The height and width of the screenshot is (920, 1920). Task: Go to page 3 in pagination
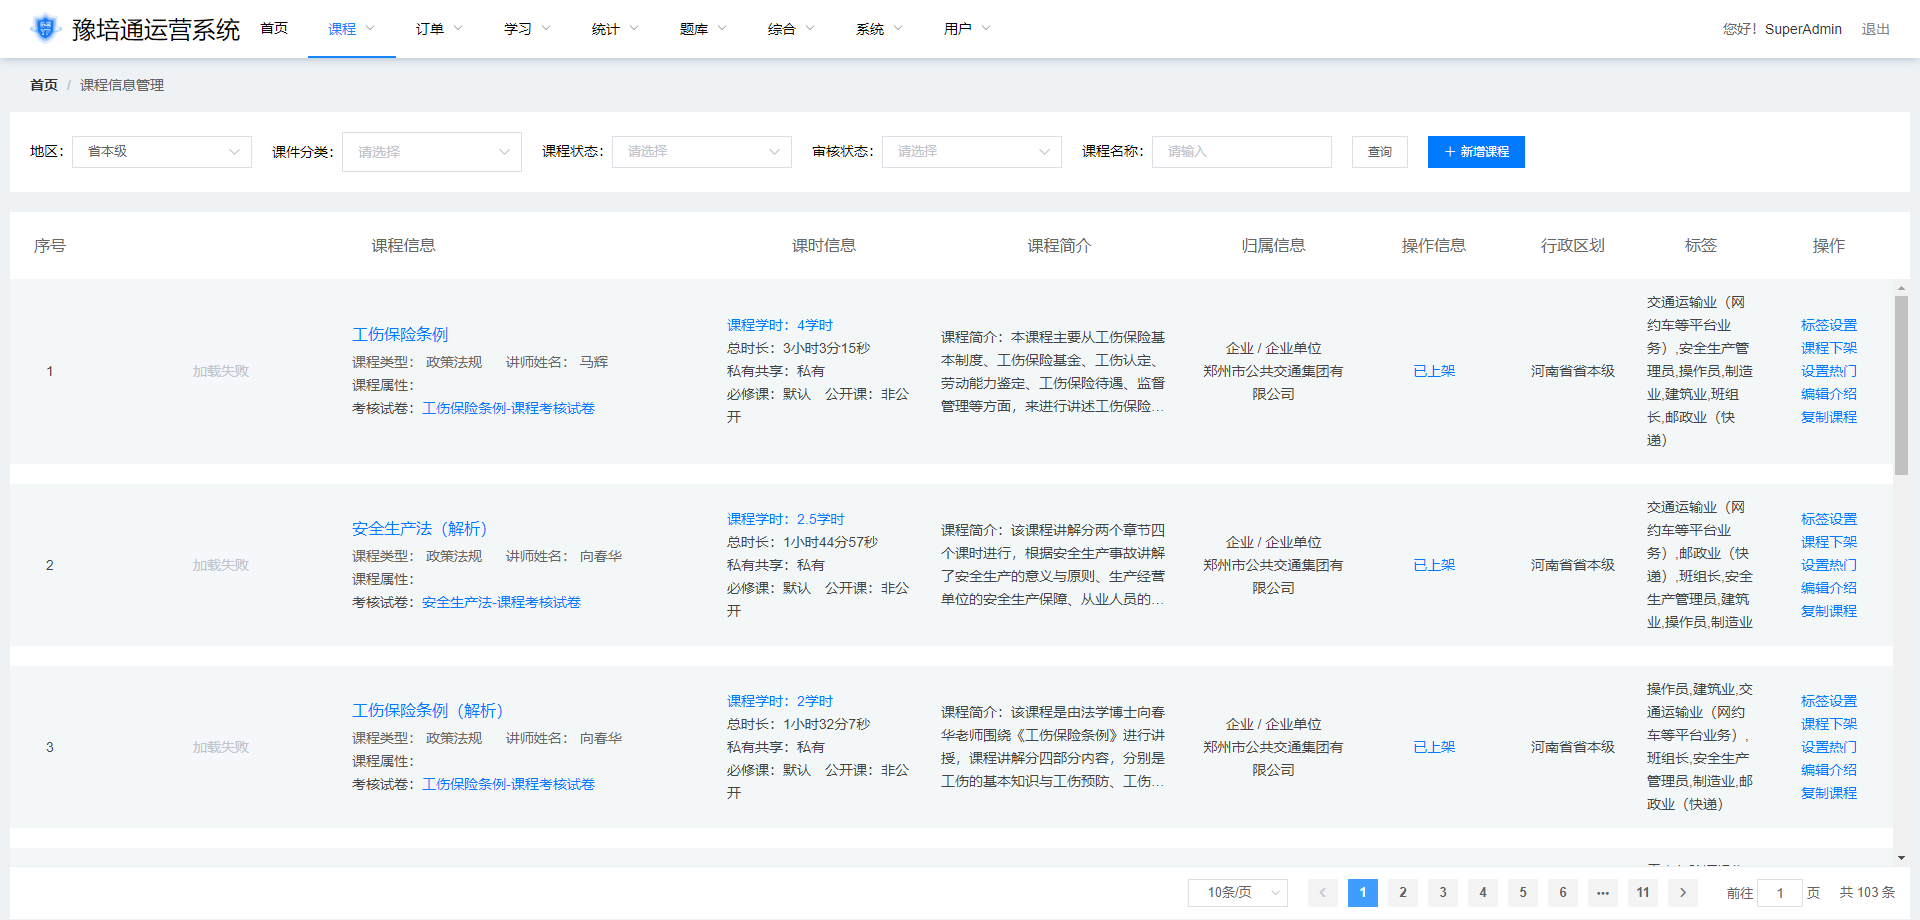click(x=1443, y=893)
